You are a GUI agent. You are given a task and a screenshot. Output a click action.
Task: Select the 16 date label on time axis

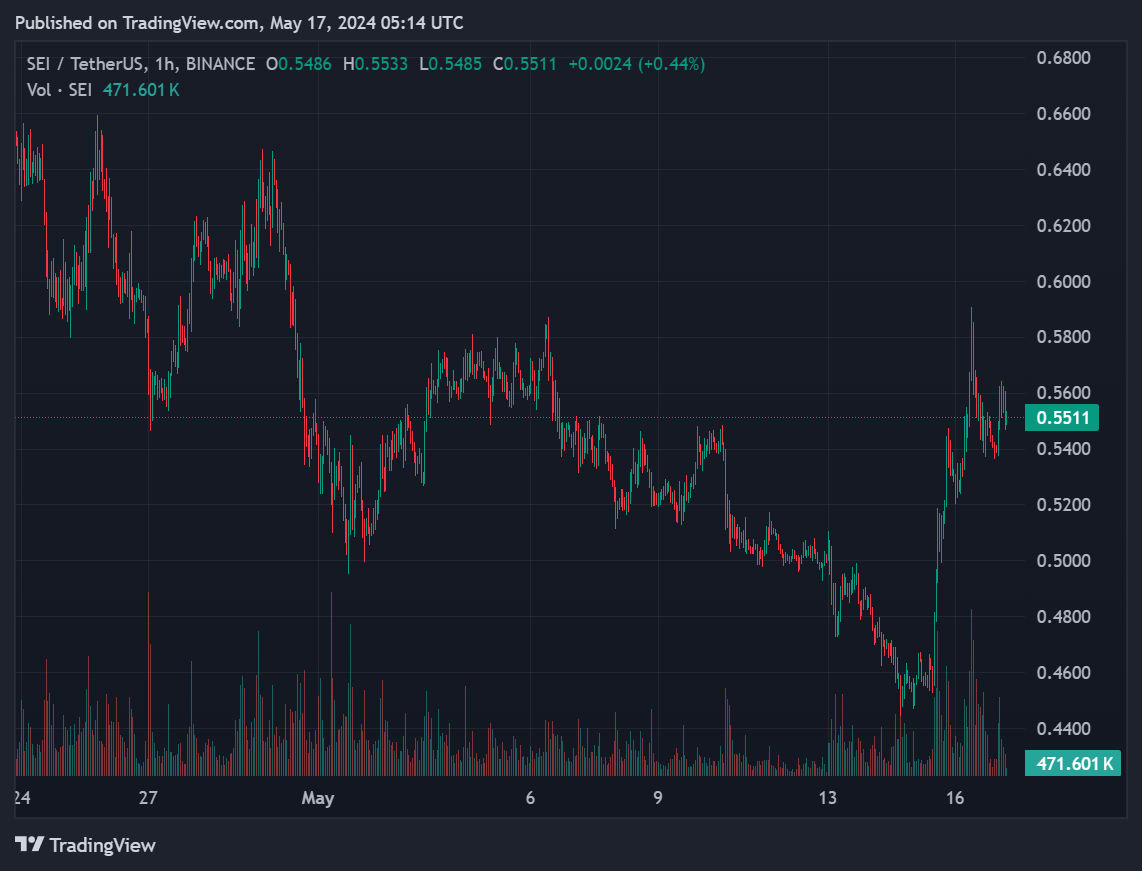pos(957,799)
